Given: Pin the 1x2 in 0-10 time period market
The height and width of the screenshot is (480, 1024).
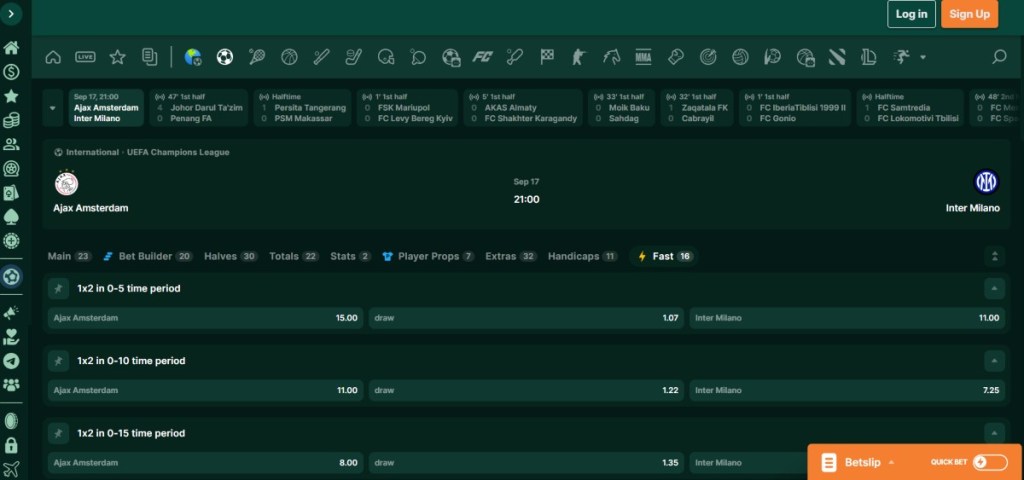Looking at the screenshot, I should point(59,360).
